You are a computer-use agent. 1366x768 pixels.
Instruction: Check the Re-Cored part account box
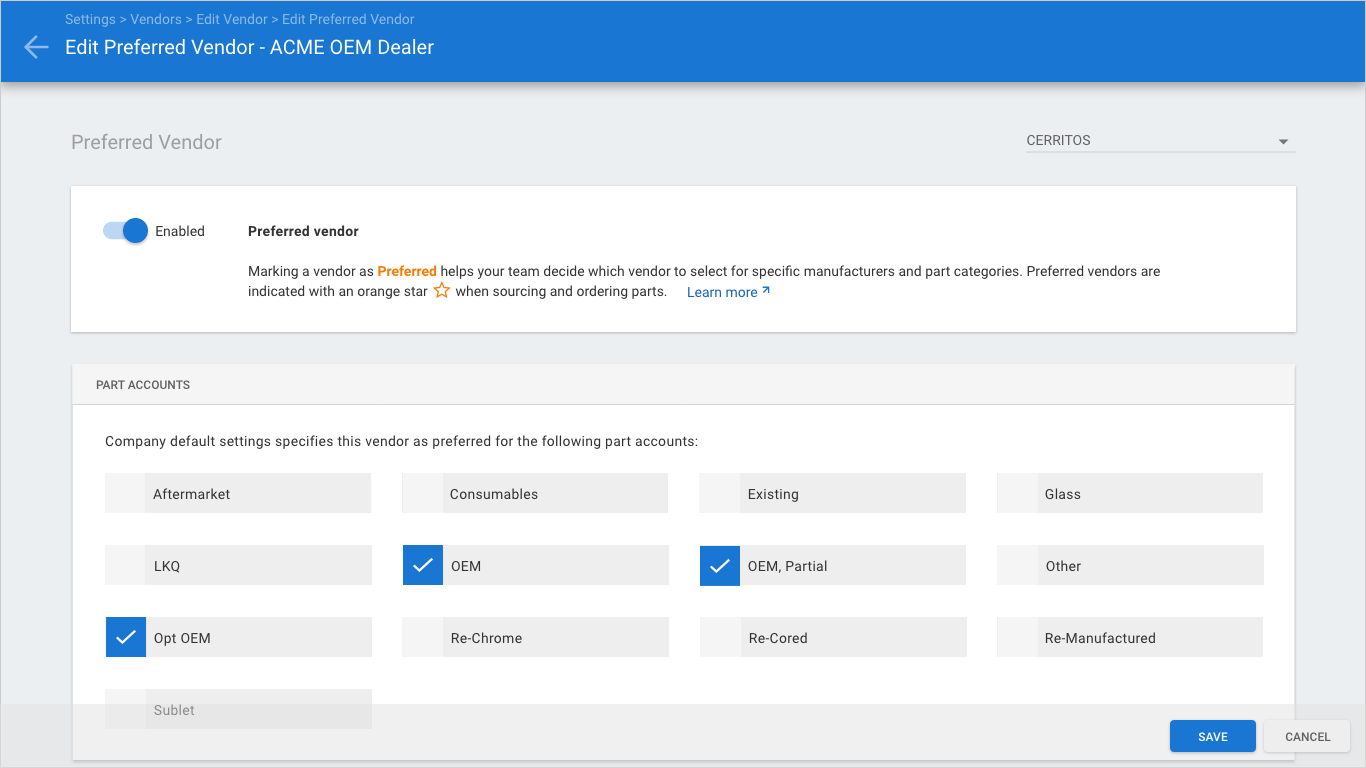[x=719, y=638]
